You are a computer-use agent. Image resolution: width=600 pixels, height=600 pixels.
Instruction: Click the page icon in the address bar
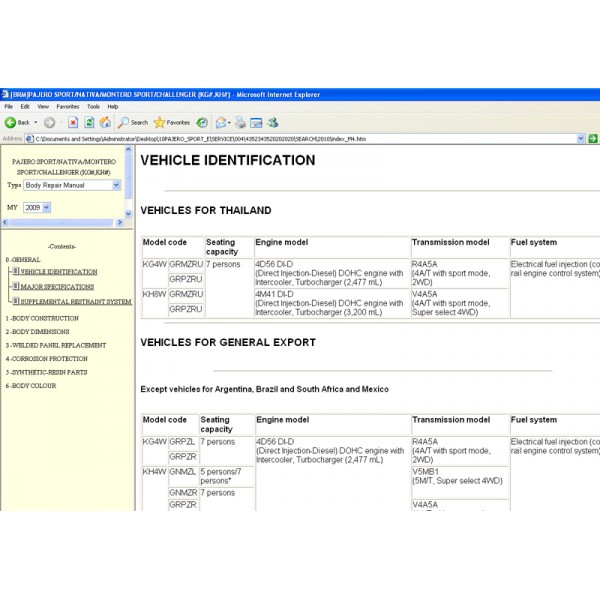tap(29, 139)
